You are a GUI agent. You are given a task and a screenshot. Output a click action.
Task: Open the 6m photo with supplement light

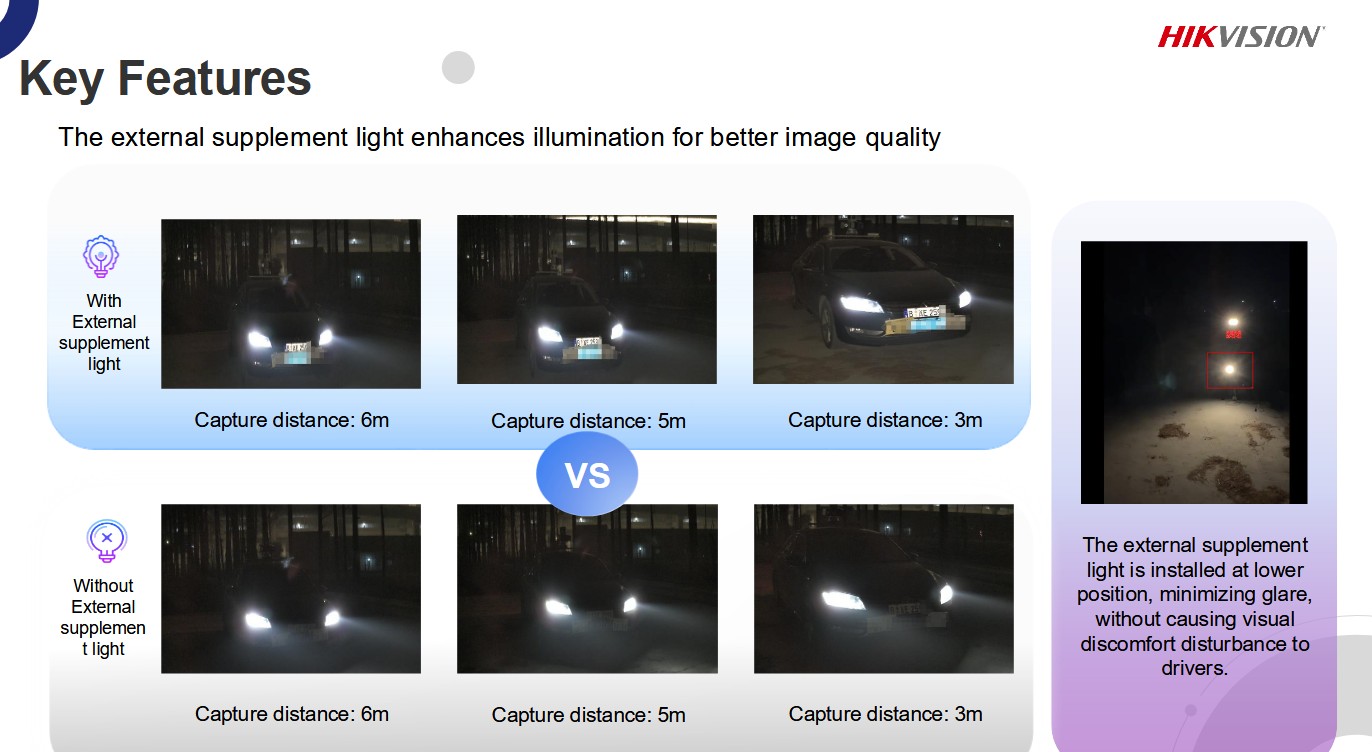tap(291, 304)
